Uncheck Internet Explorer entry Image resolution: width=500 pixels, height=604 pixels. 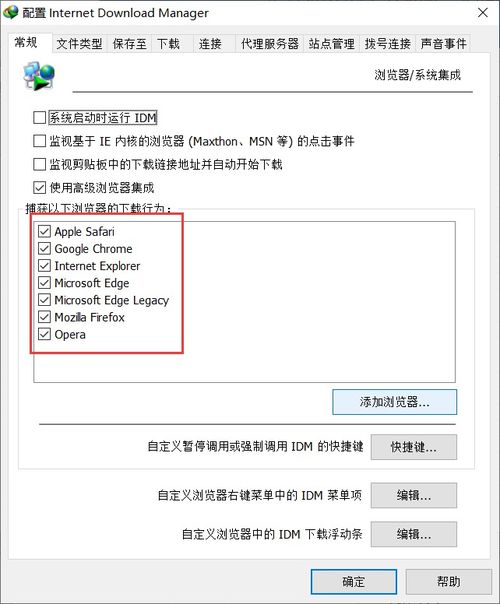click(x=44, y=266)
